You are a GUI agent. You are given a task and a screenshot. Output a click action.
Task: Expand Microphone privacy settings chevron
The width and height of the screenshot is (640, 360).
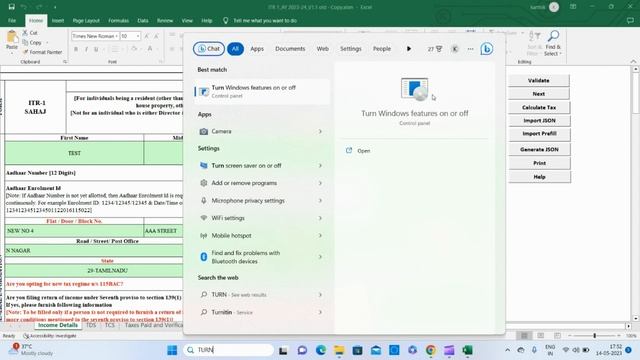click(320, 201)
